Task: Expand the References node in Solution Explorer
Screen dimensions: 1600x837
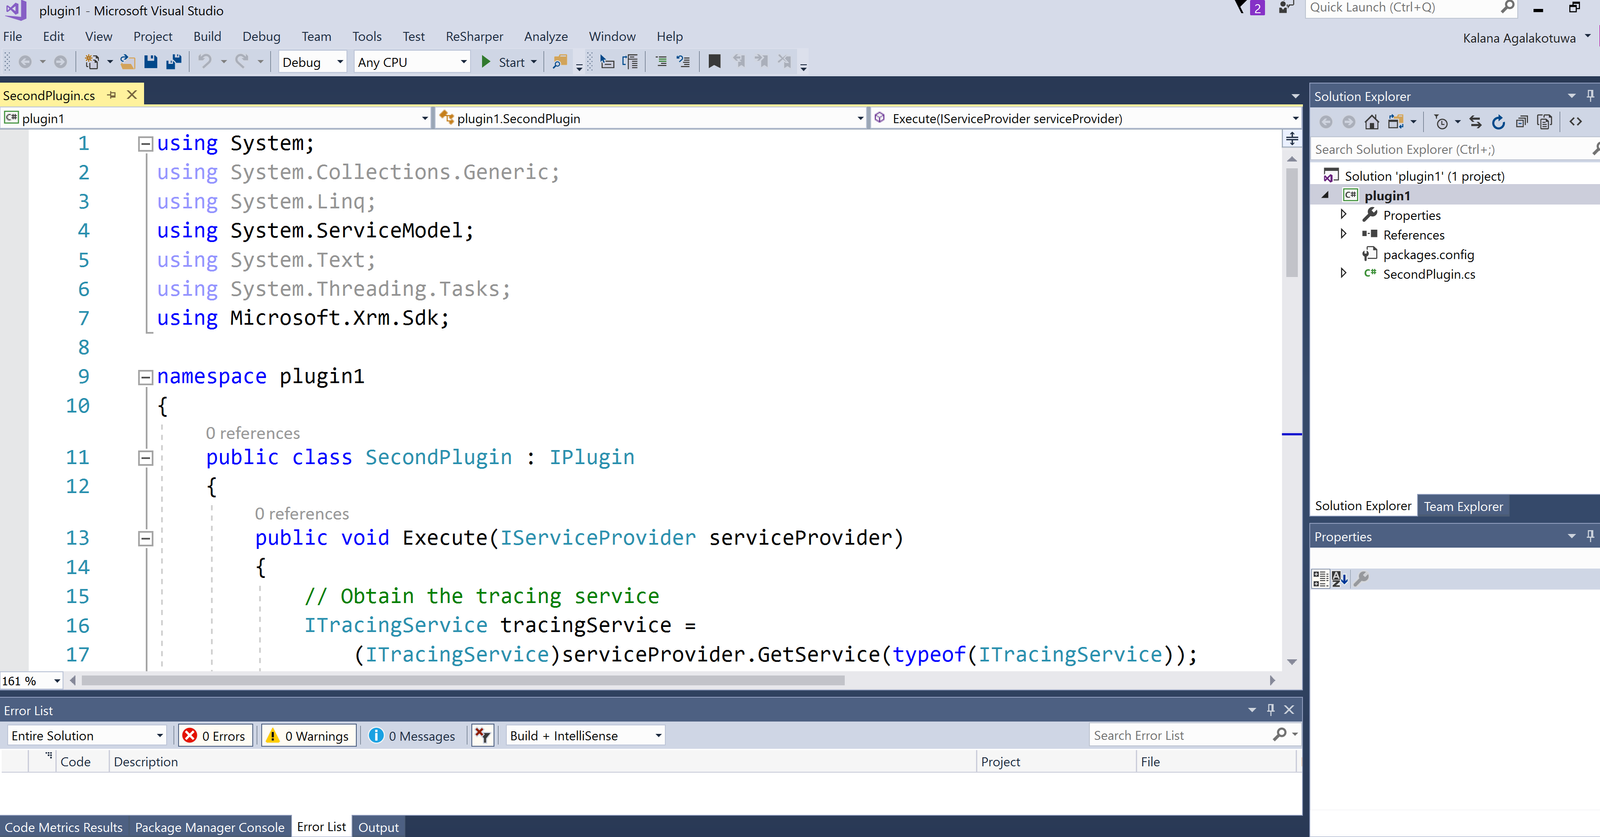Action: pyautogui.click(x=1343, y=235)
